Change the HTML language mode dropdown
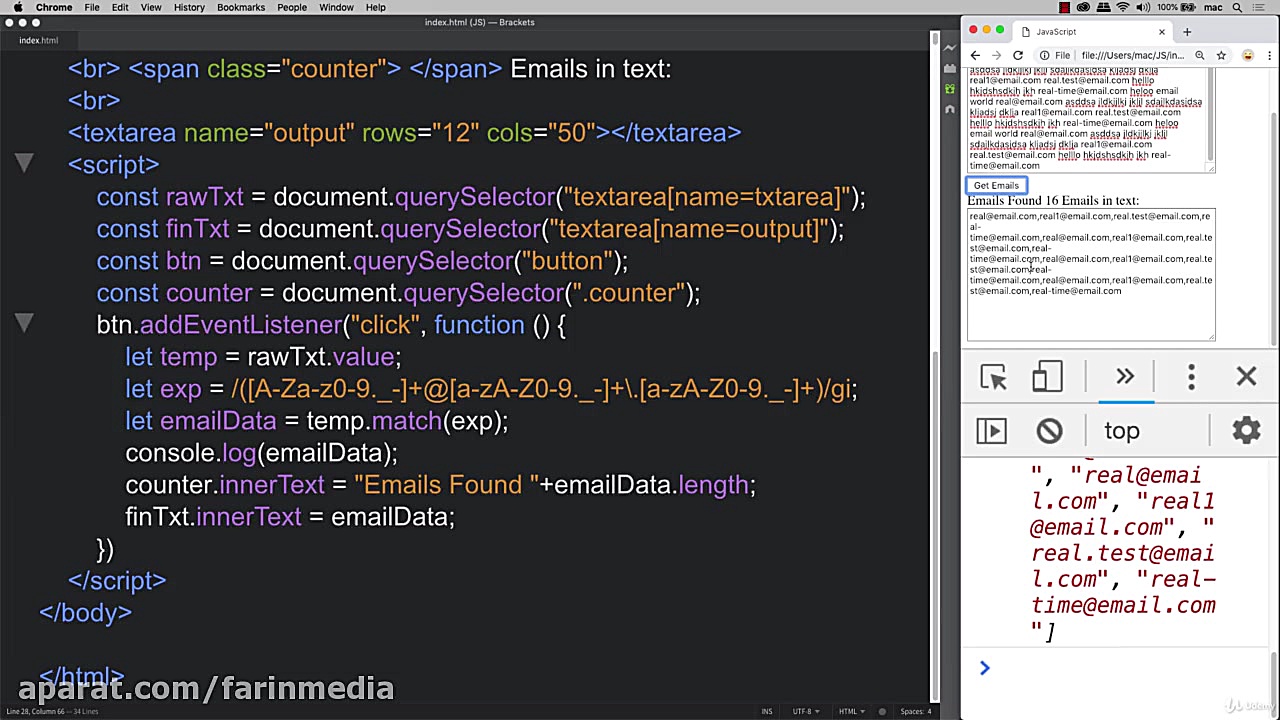The height and width of the screenshot is (720, 1280). 850,711
